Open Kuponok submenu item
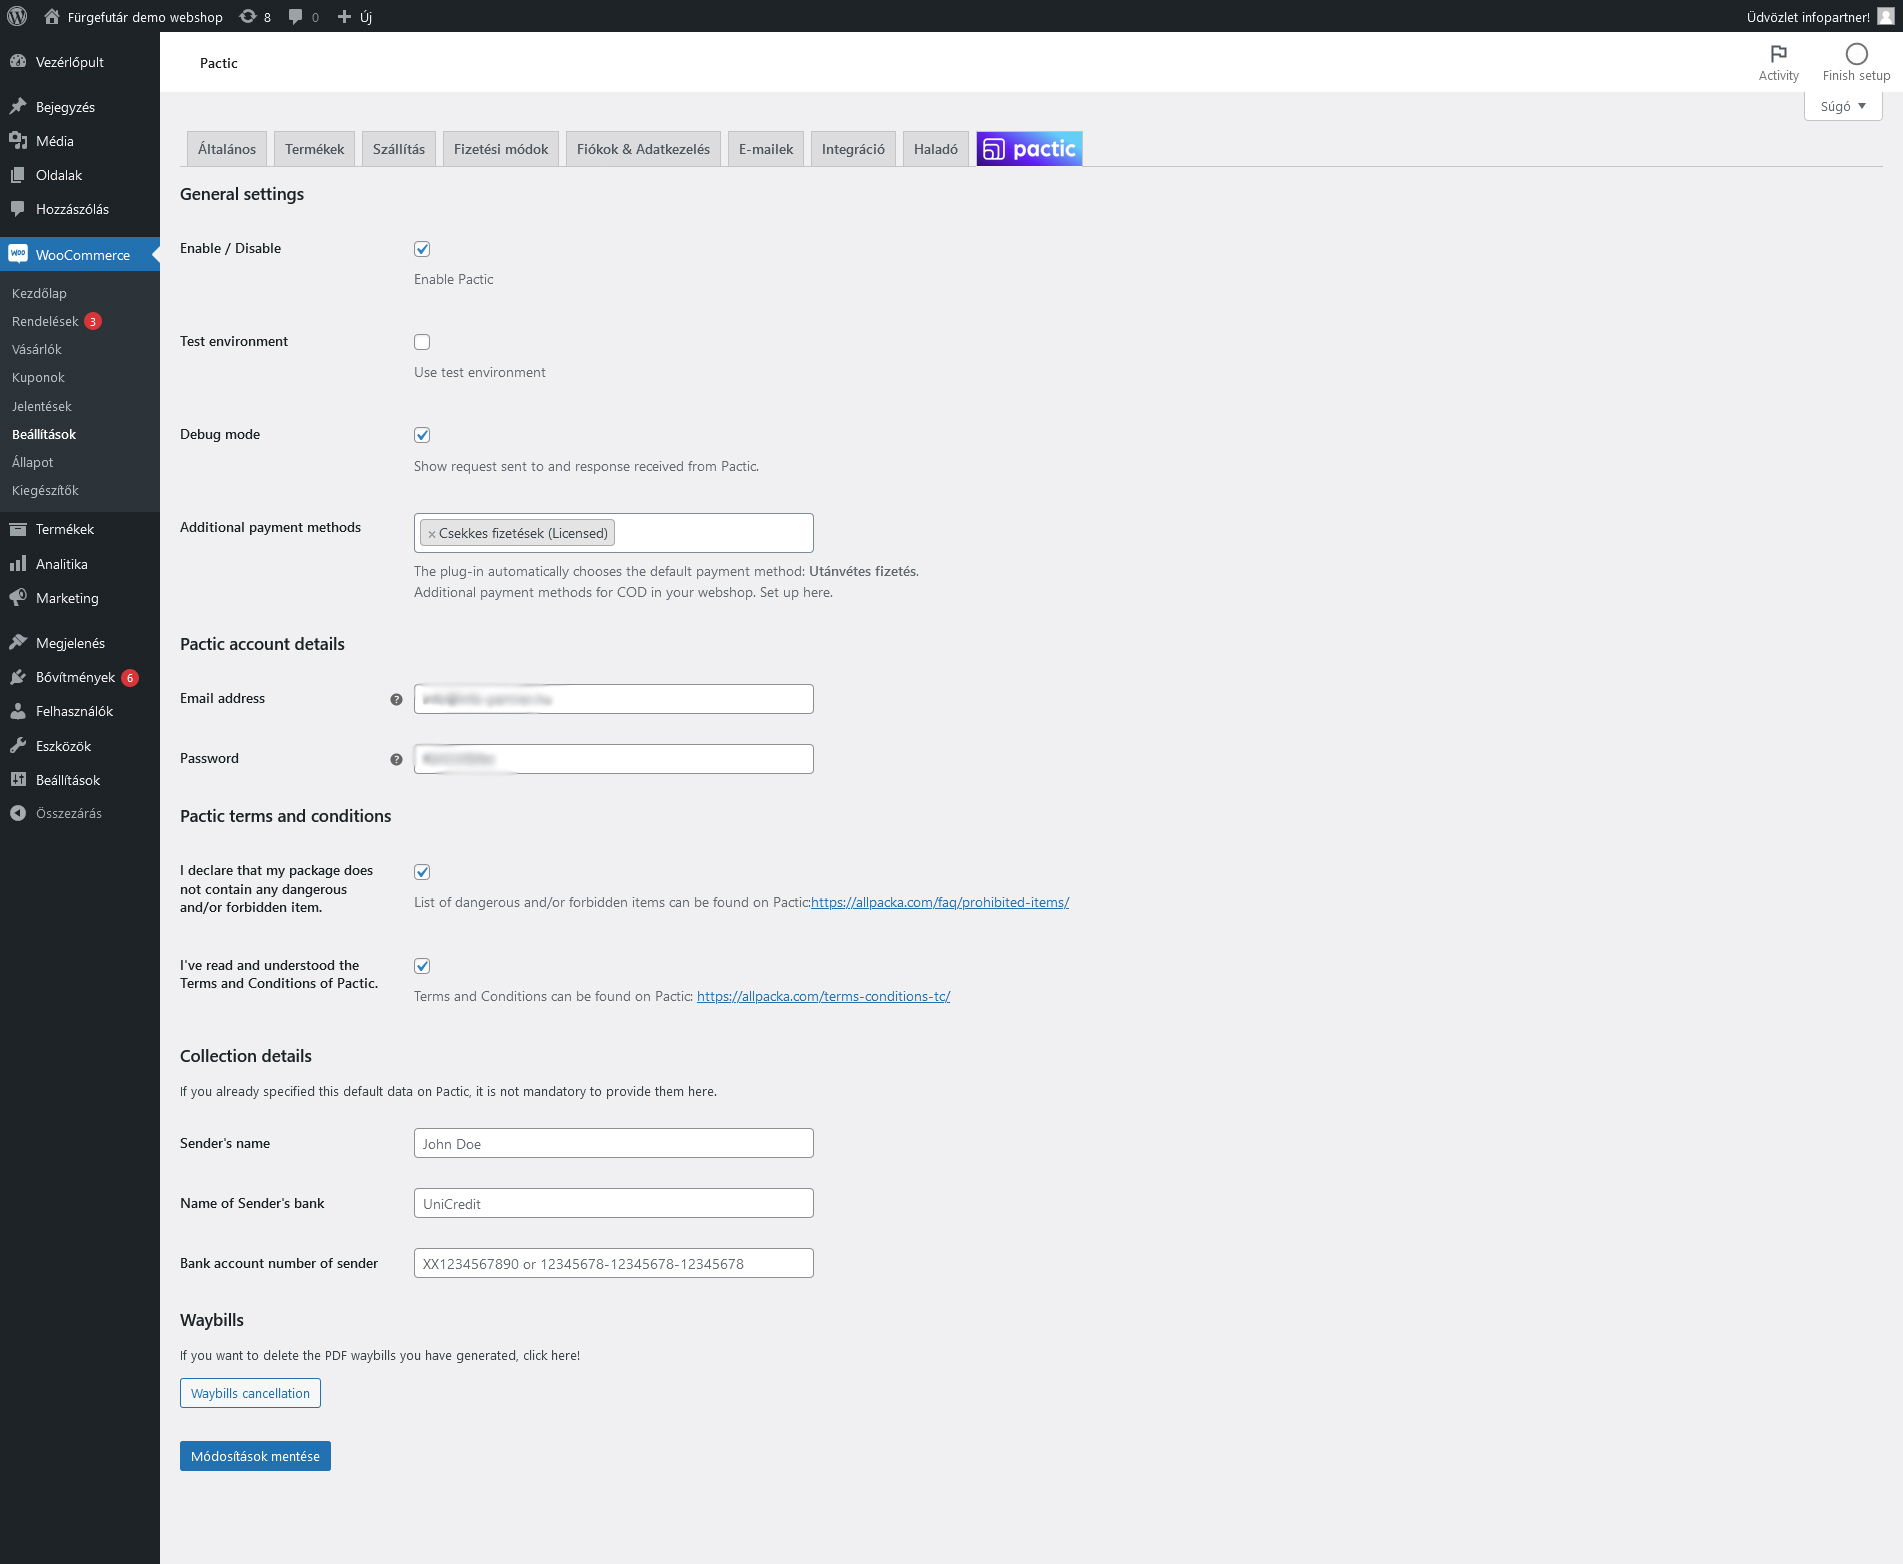 pos(38,377)
